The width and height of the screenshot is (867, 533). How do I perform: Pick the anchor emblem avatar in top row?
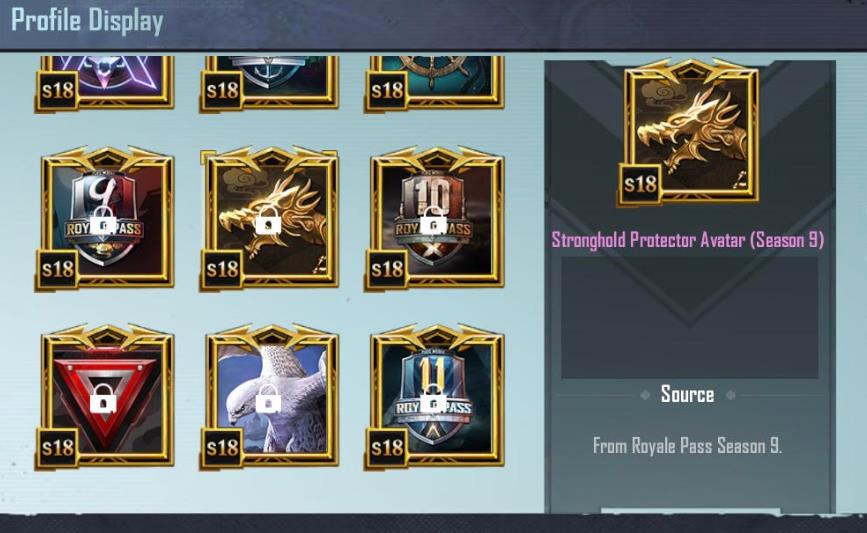click(x=270, y=83)
